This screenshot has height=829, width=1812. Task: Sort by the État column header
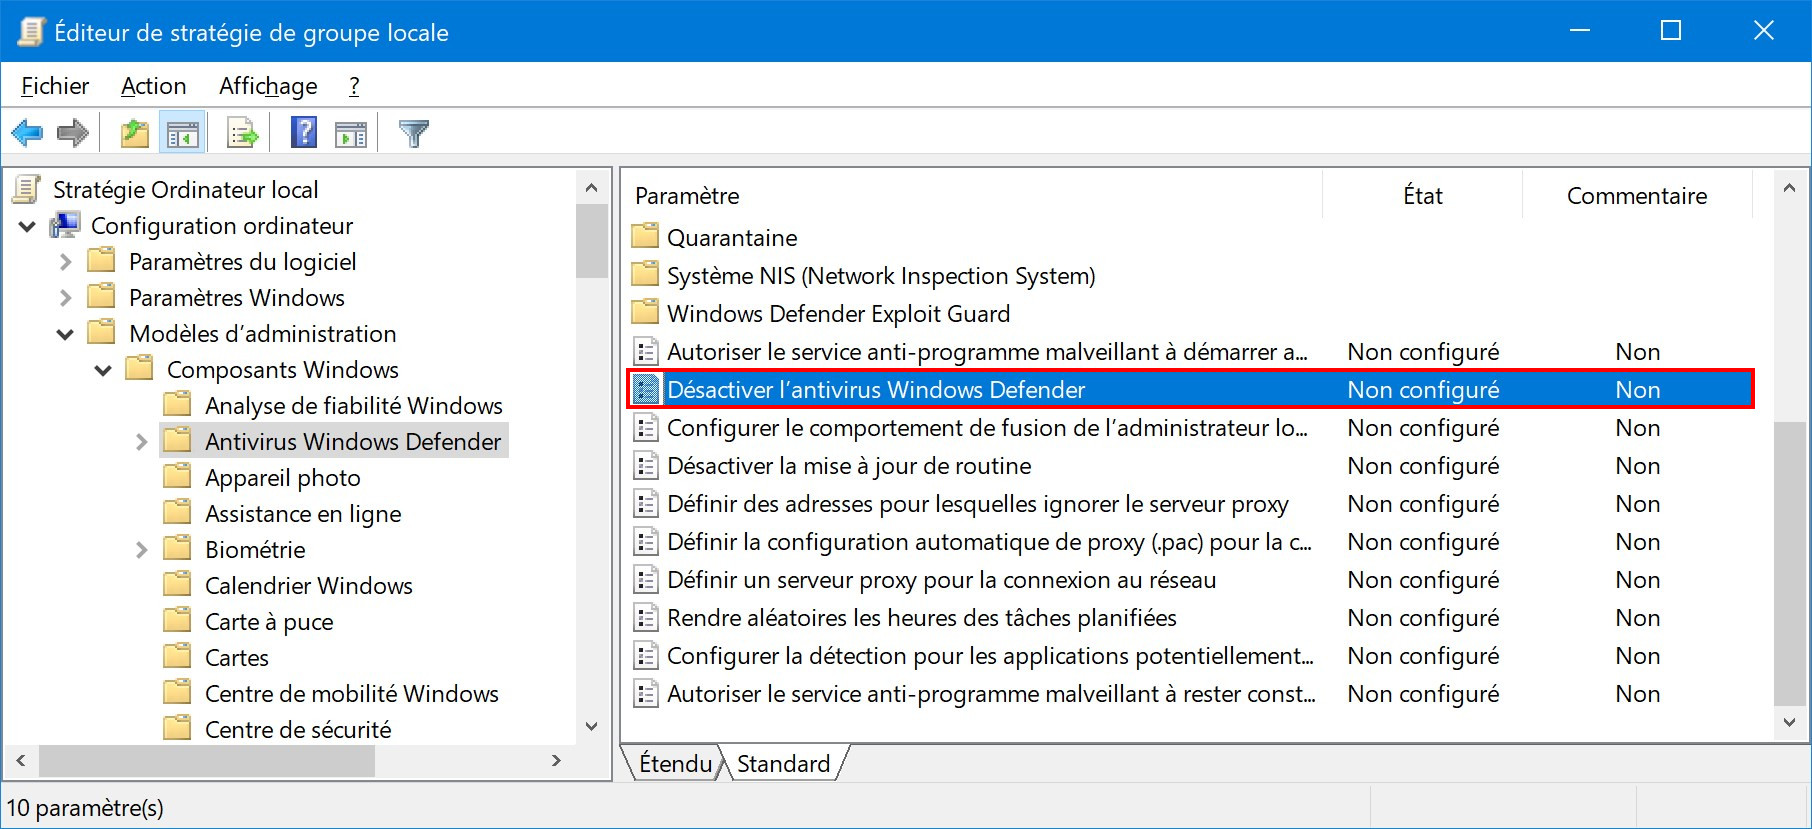click(x=1422, y=196)
